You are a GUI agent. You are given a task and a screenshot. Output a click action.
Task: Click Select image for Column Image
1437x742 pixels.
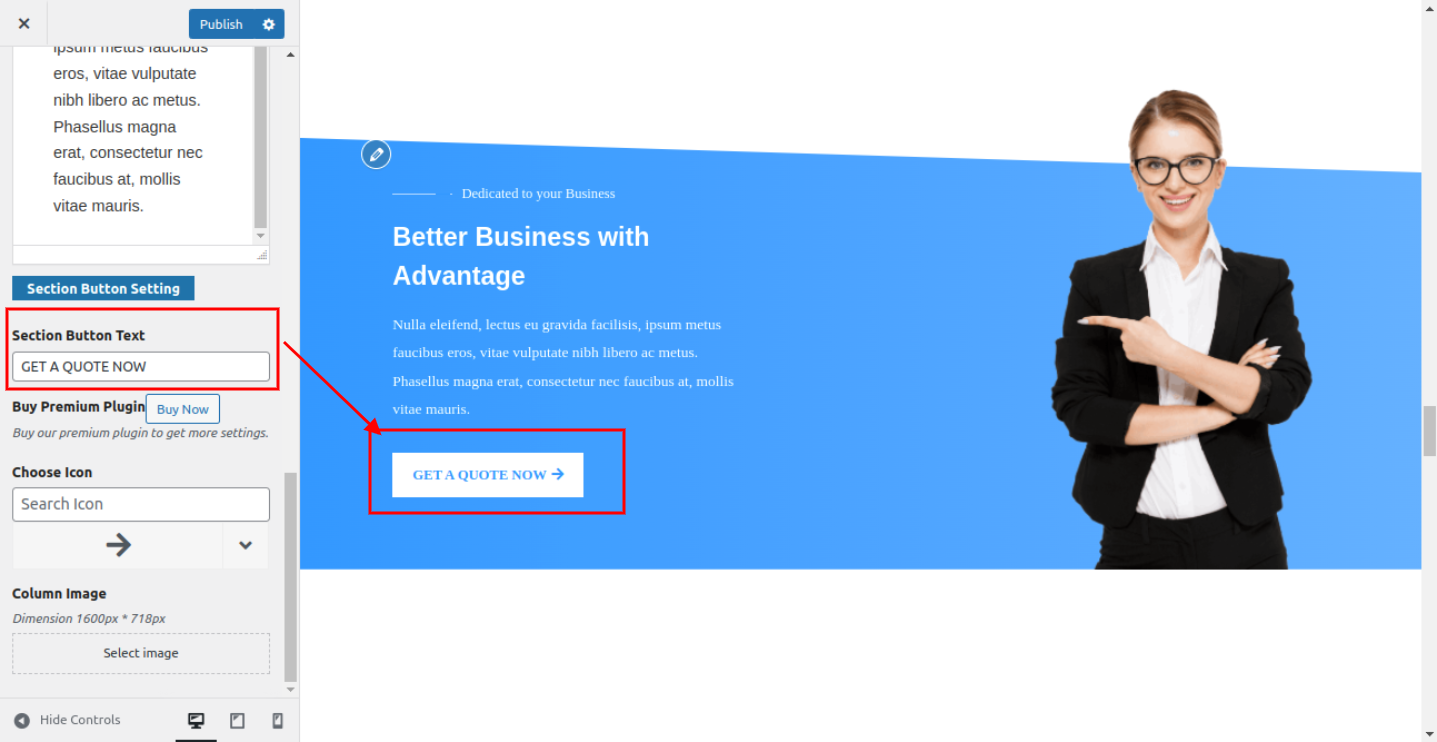tap(141, 653)
